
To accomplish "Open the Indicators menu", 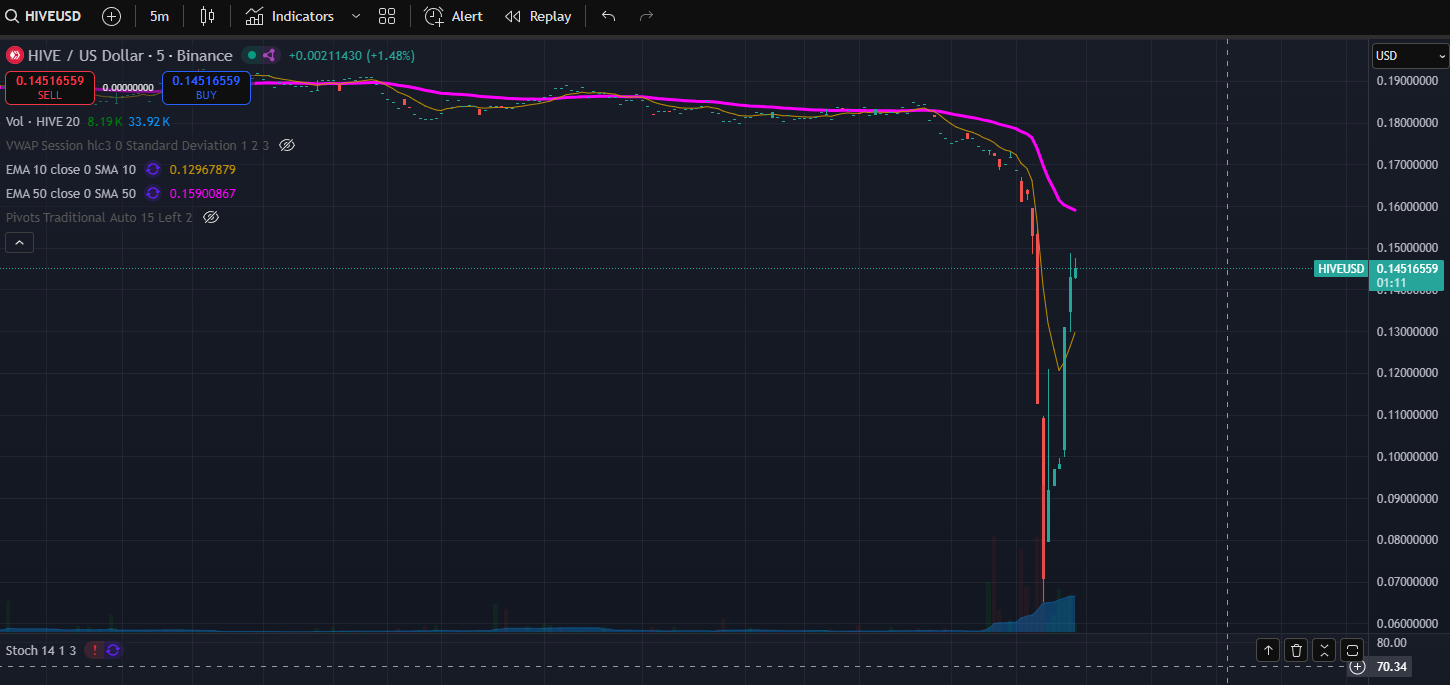I will point(290,16).
